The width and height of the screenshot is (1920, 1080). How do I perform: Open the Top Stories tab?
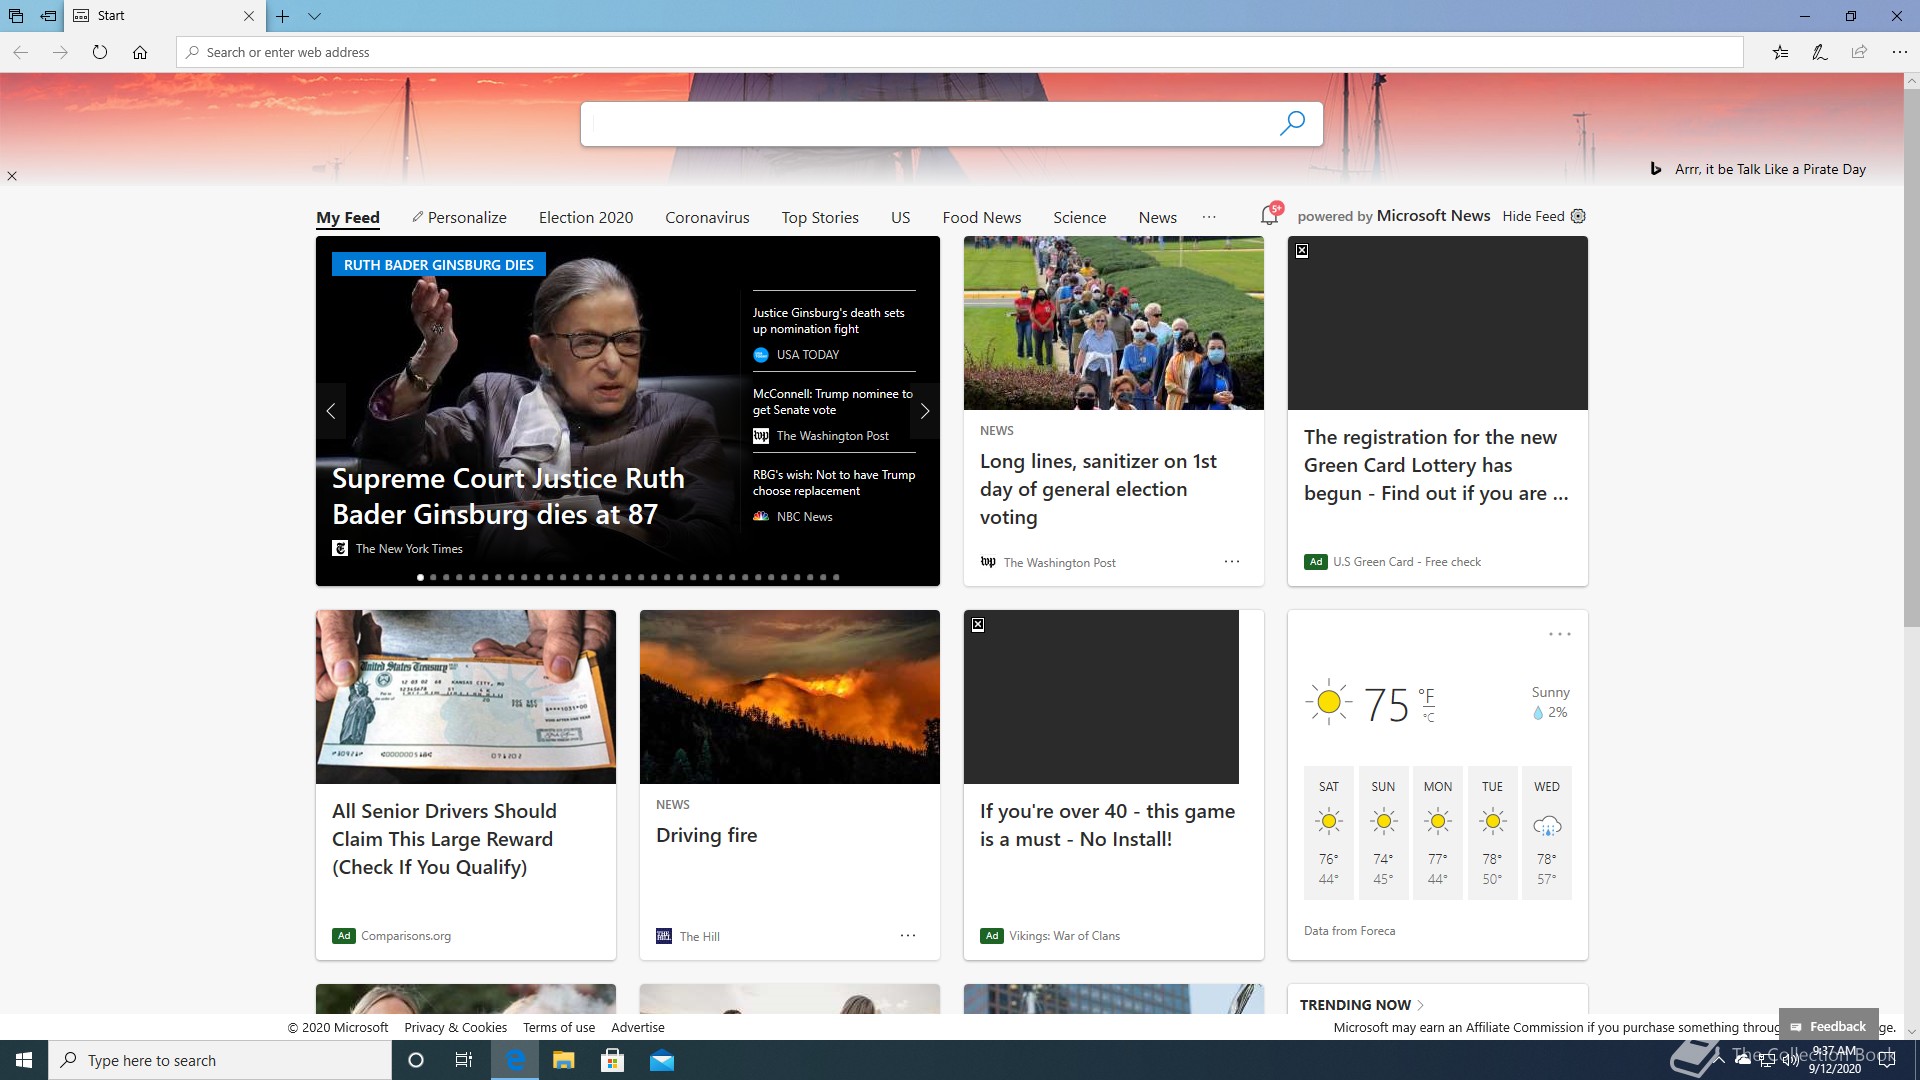[820, 217]
